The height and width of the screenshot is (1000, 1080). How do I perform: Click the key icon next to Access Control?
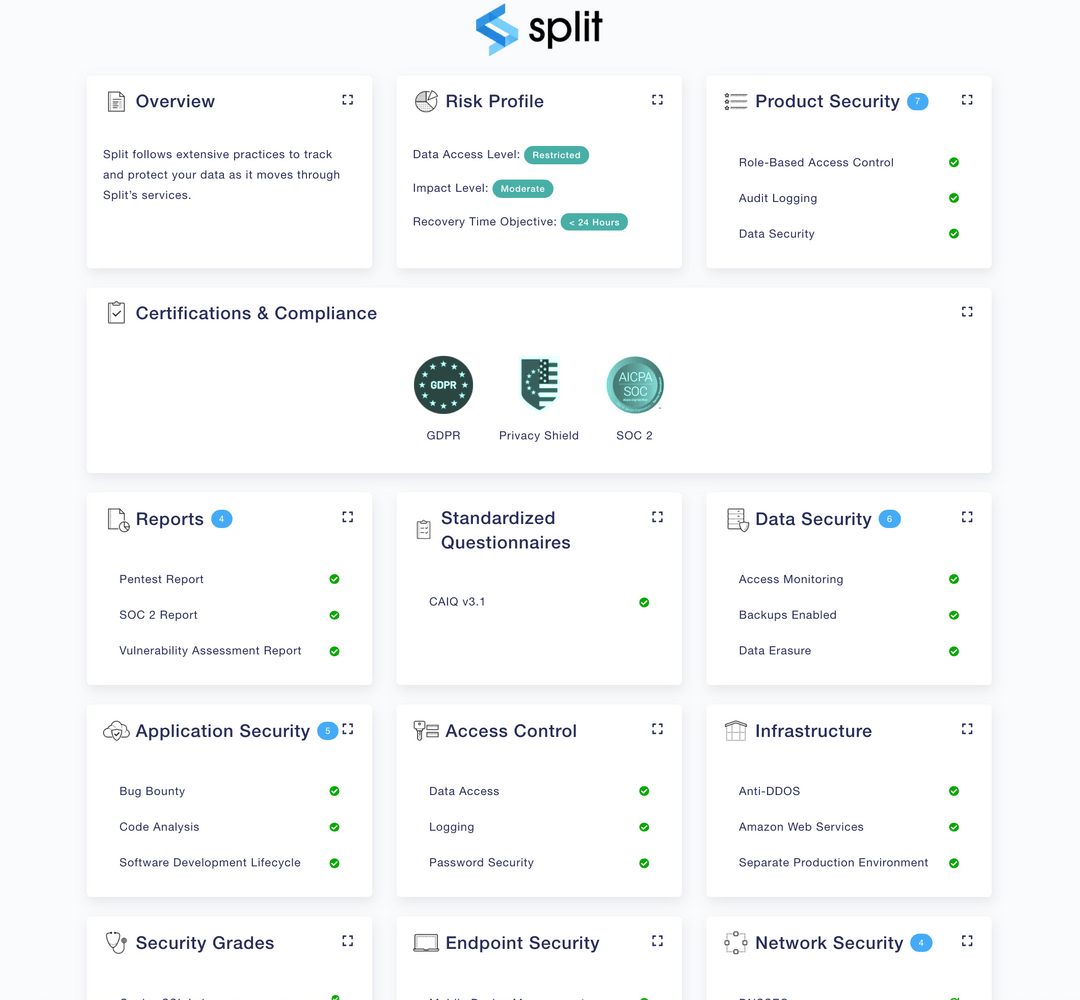click(x=426, y=731)
